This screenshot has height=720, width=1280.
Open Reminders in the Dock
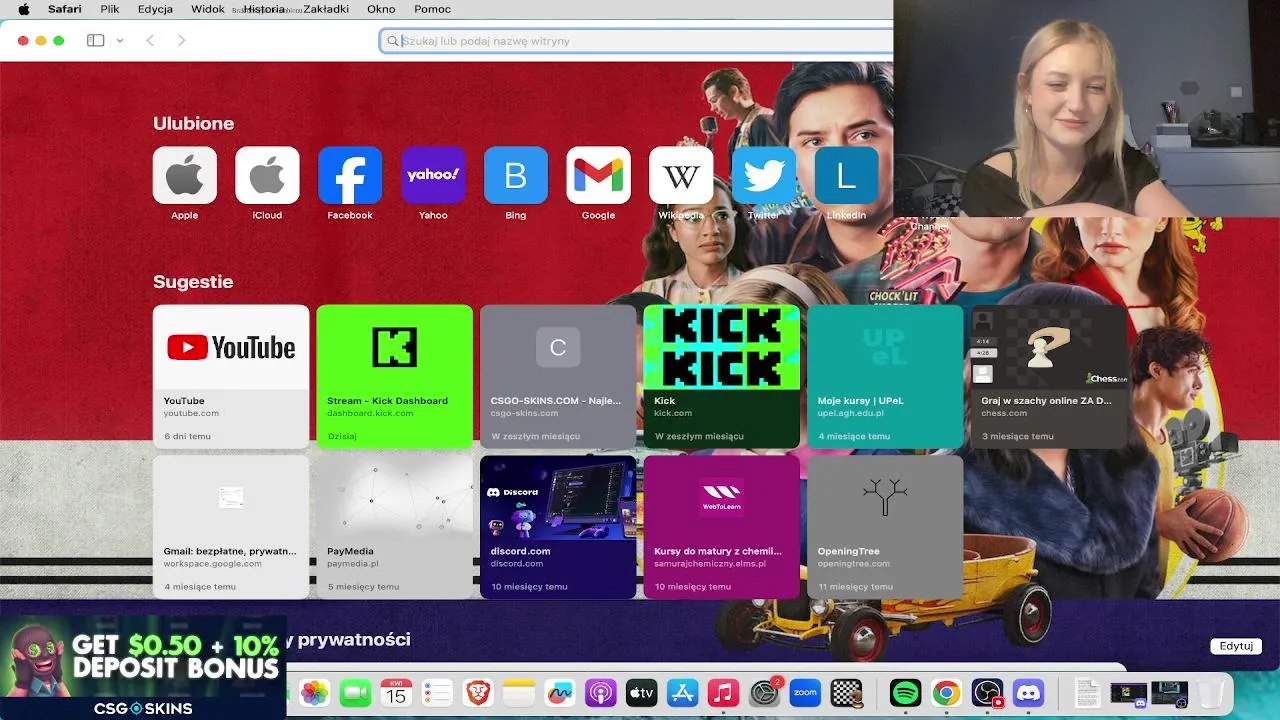pos(437,693)
